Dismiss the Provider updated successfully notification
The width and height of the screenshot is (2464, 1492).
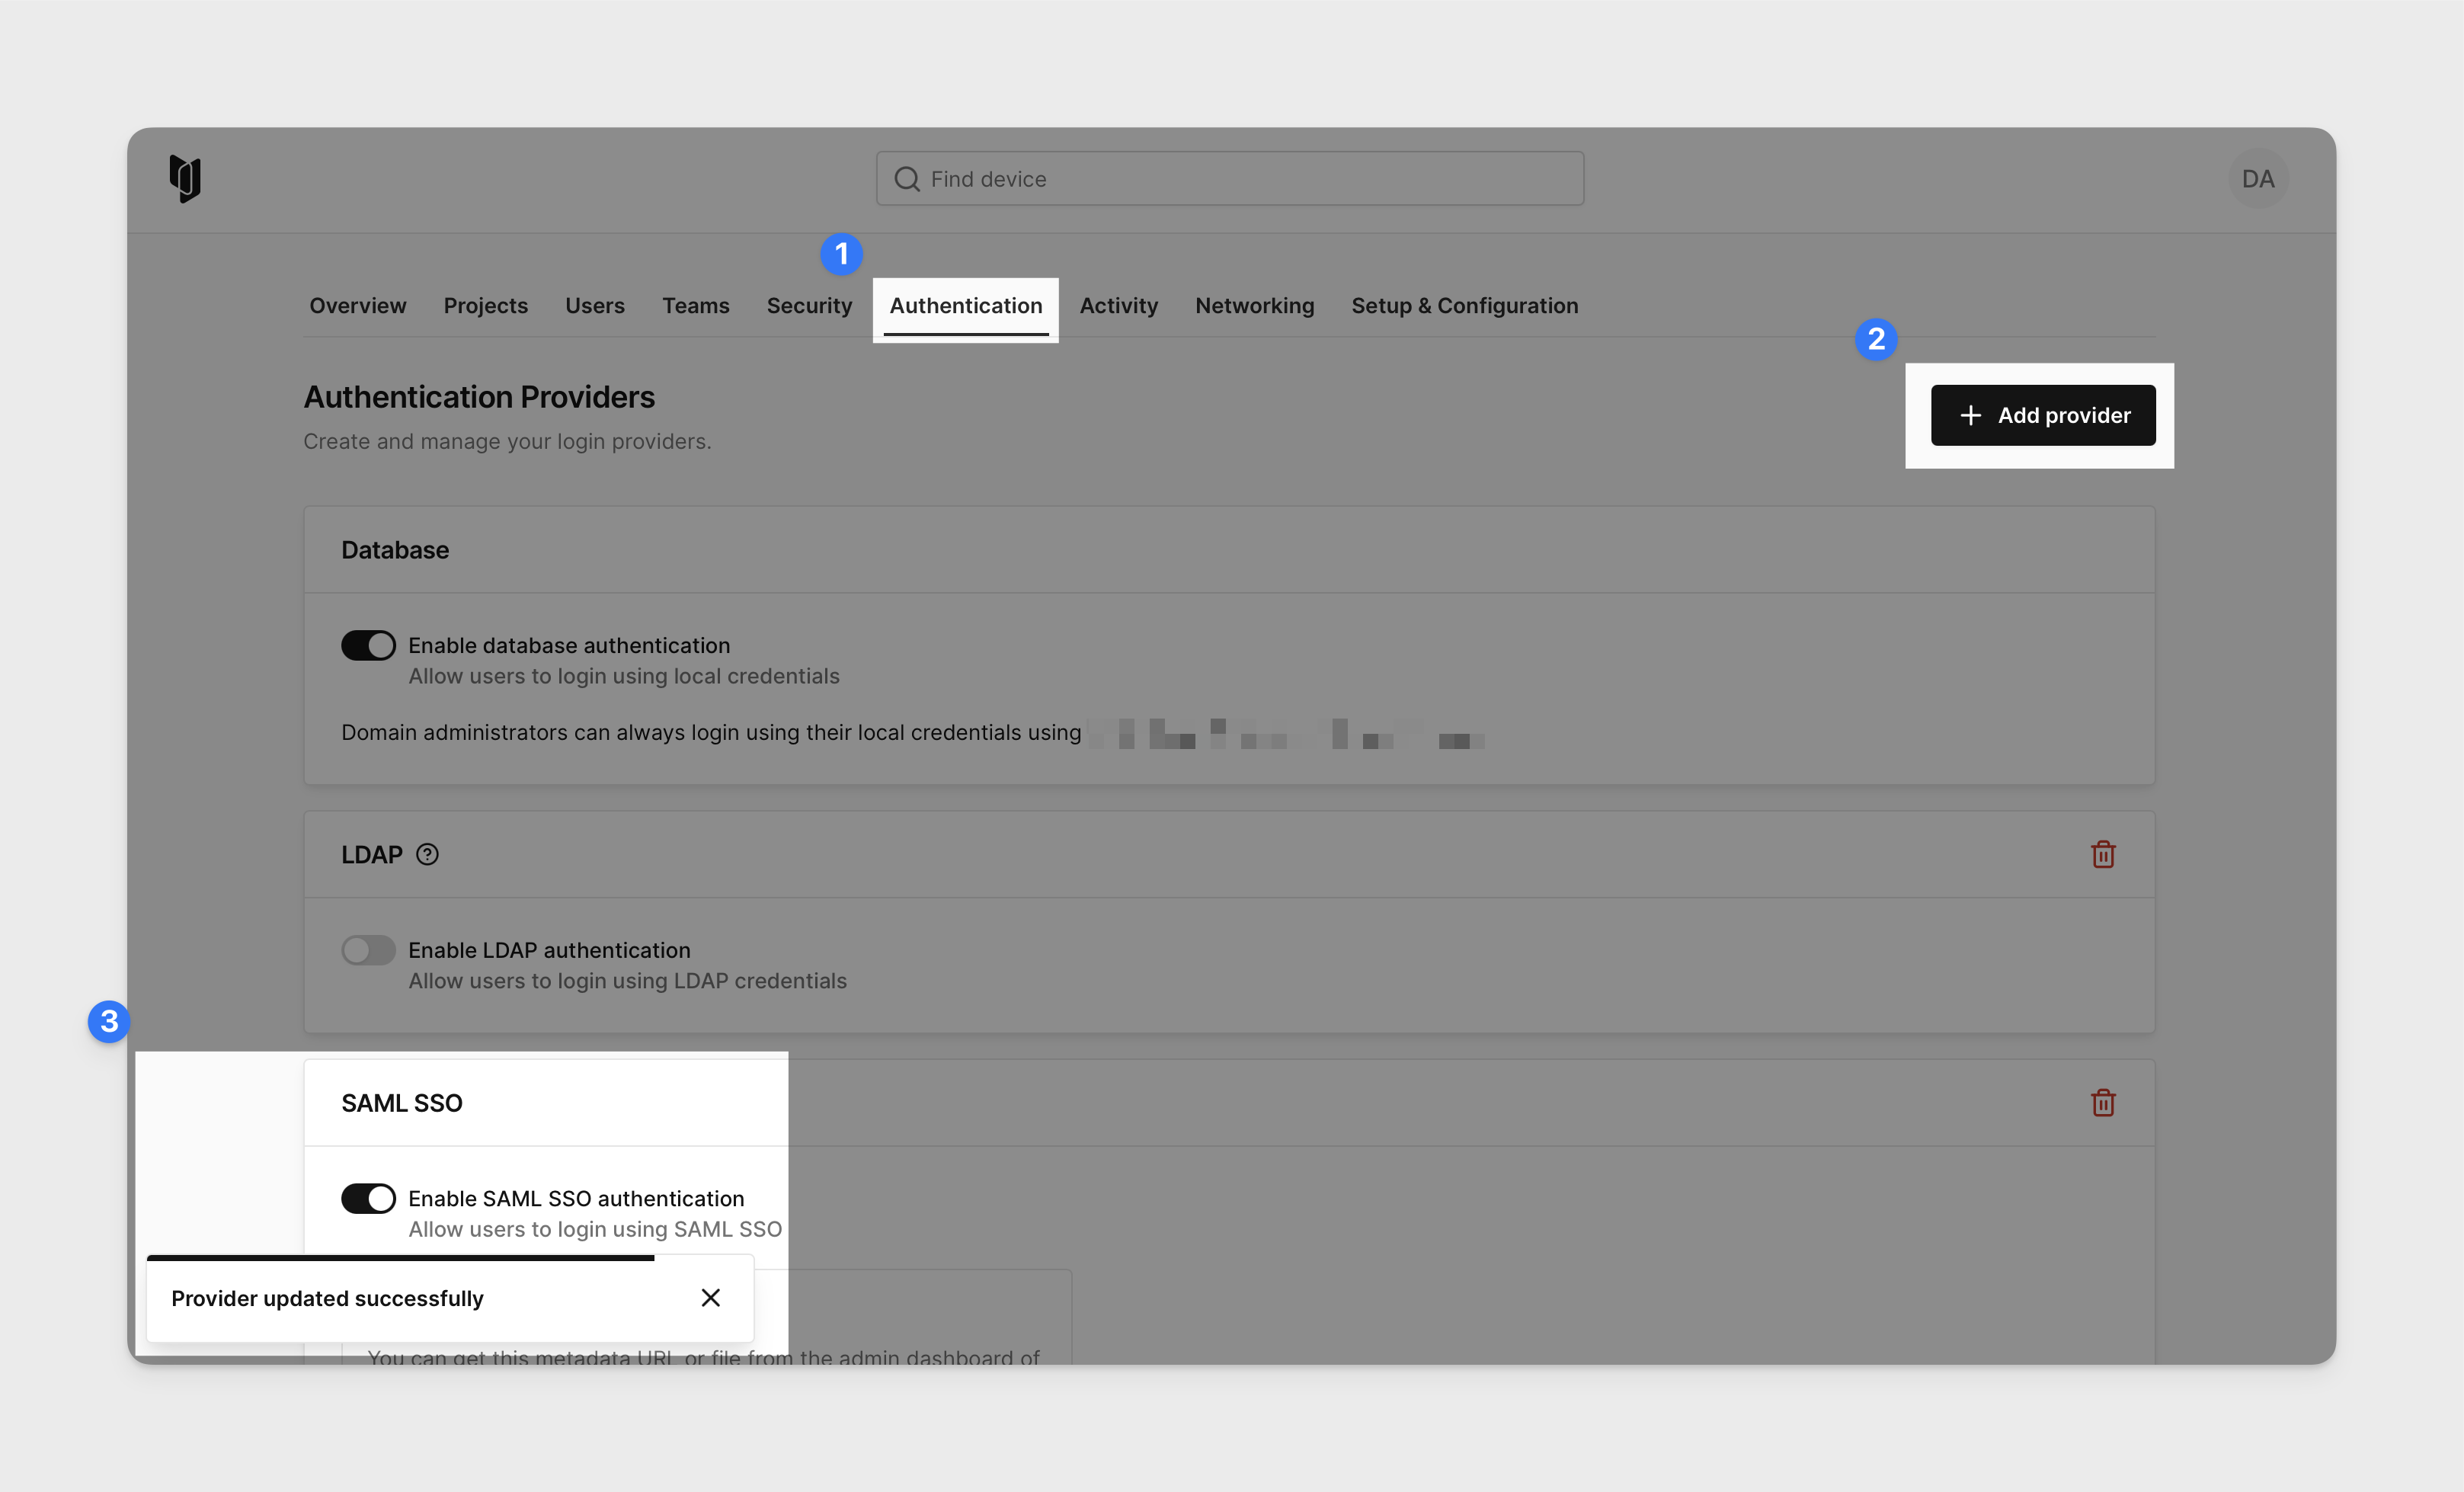[x=711, y=1297]
